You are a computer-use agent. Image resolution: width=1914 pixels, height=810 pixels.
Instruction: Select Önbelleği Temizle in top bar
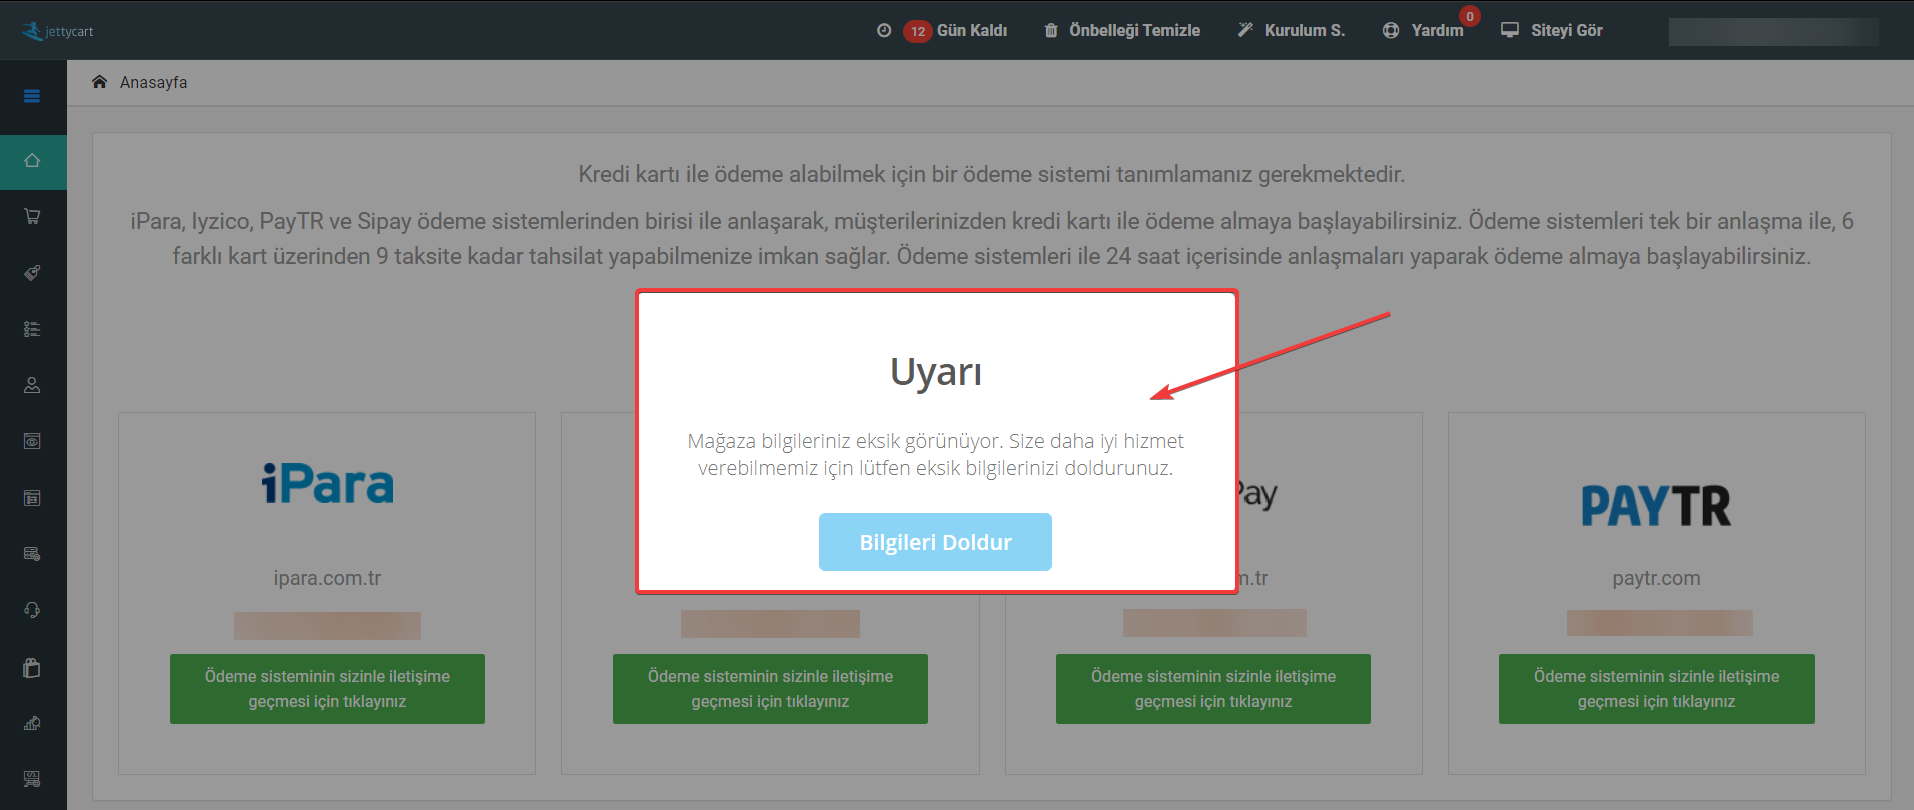1135,30
